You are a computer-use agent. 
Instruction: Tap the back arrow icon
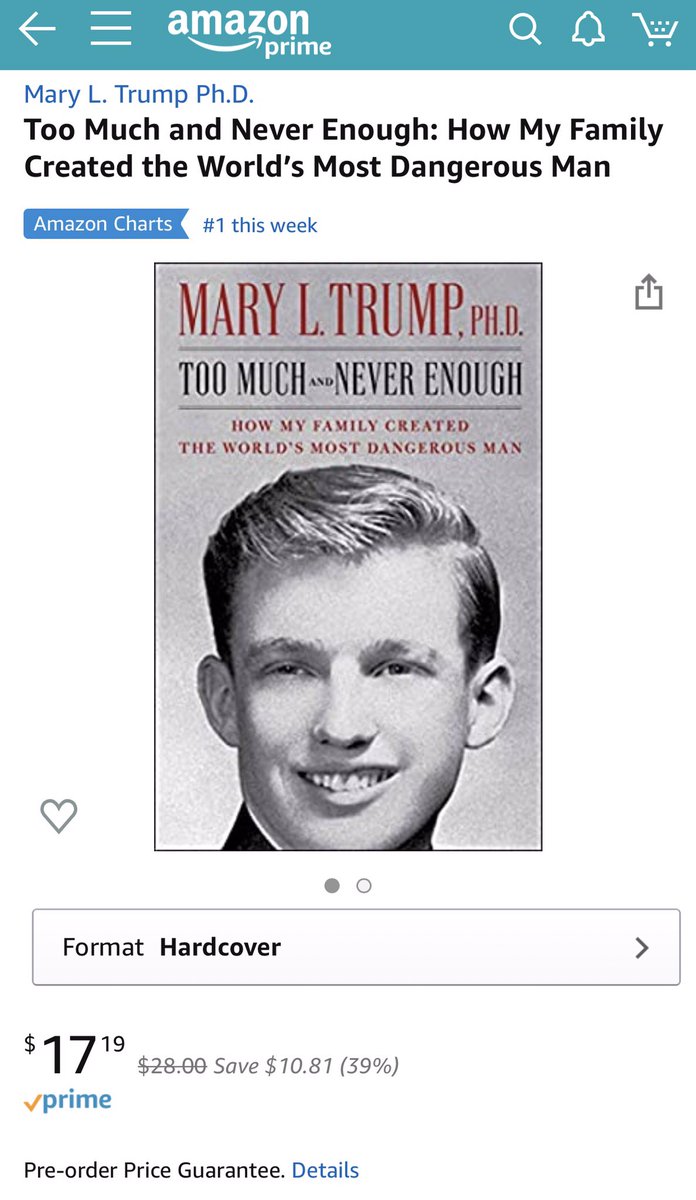[37, 30]
